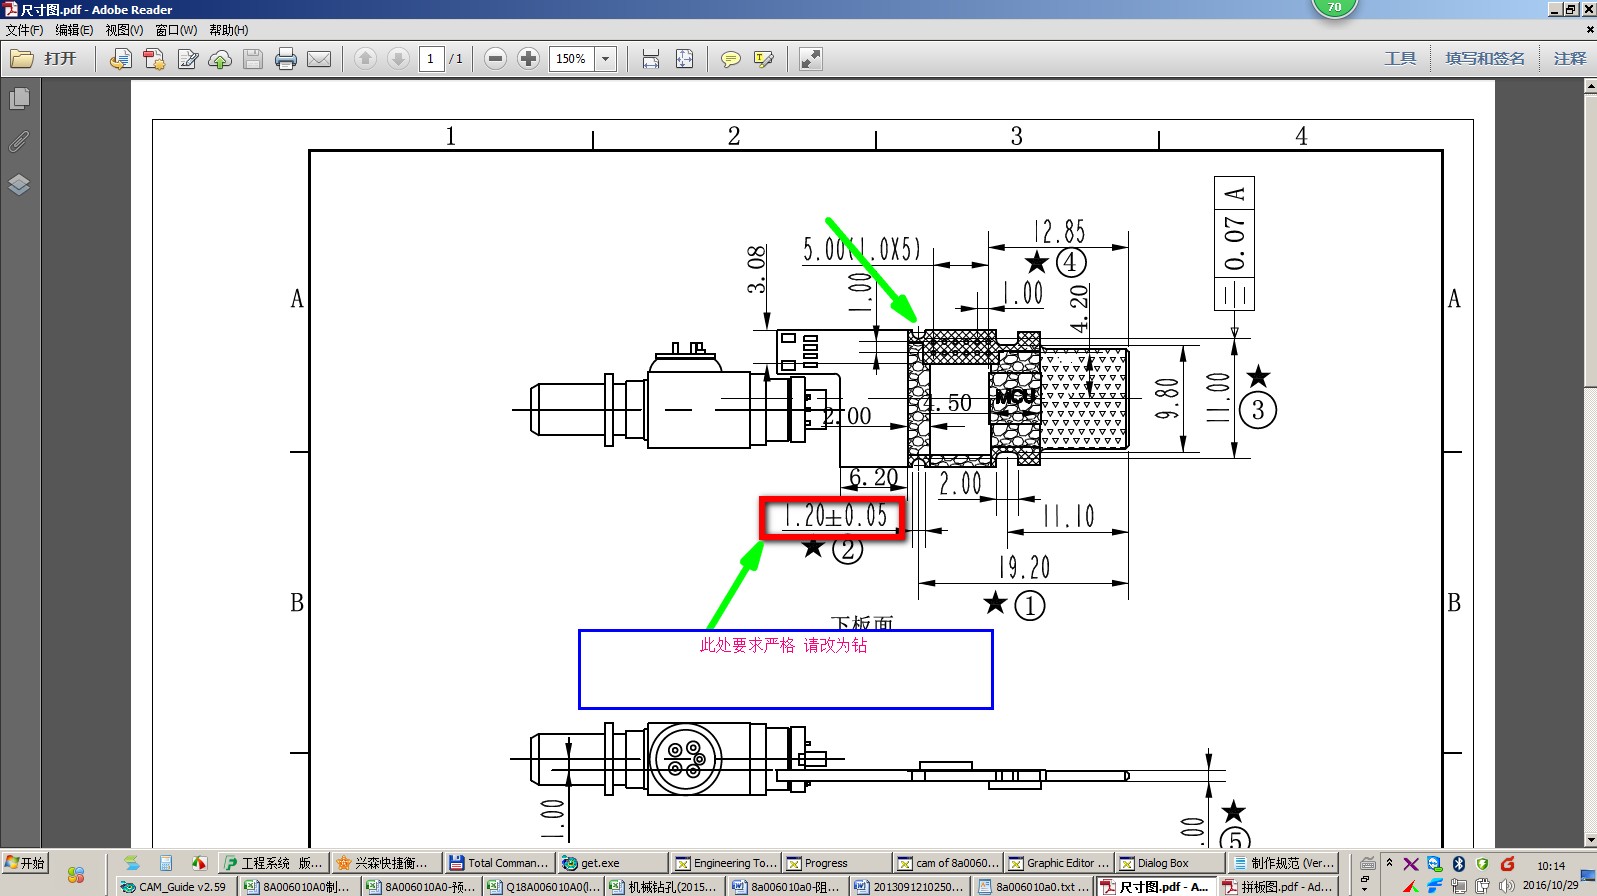Show attachments paperclip panel icon
This screenshot has width=1597, height=896.
pos(19,141)
